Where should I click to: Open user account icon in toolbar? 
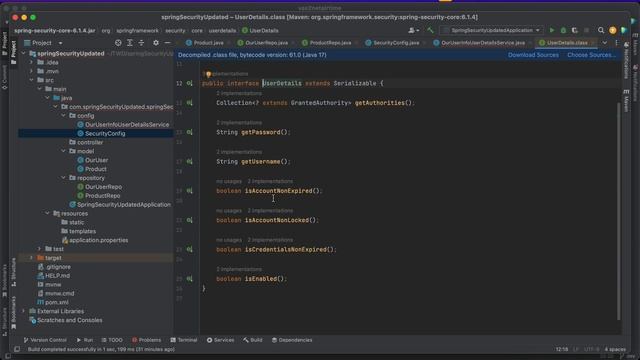tap(413, 30)
